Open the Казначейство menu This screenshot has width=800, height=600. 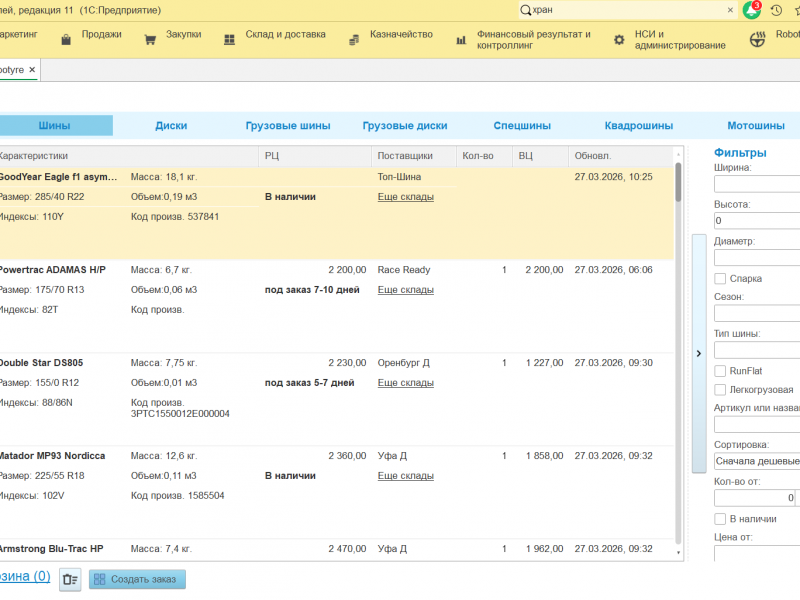(x=402, y=34)
